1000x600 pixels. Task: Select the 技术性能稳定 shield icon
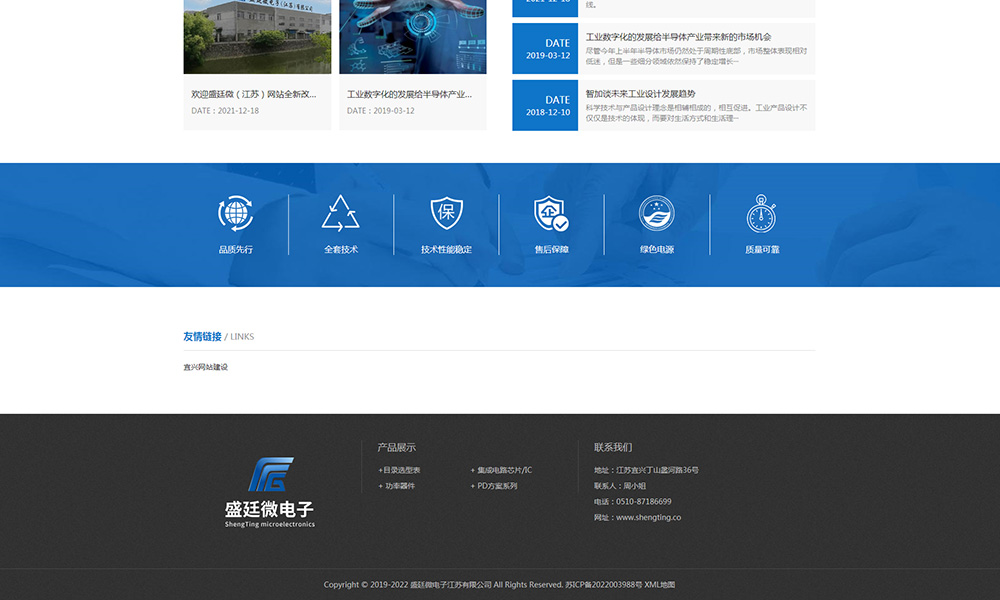pos(446,214)
